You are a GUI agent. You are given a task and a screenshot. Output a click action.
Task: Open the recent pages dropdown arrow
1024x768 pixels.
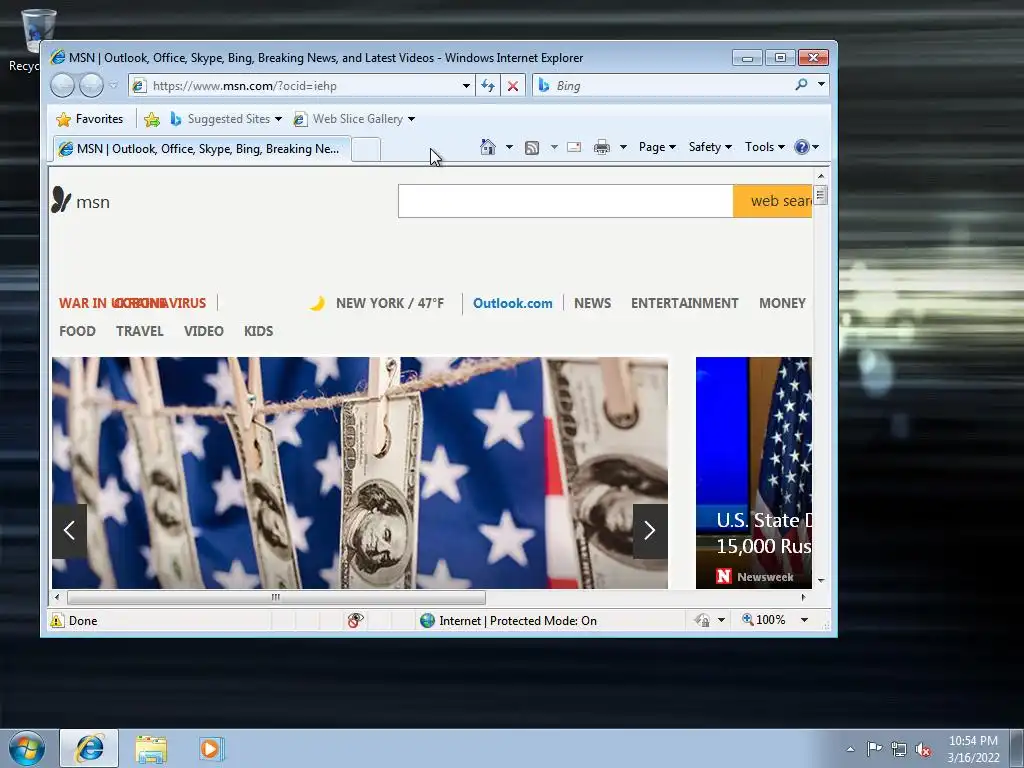(114, 86)
